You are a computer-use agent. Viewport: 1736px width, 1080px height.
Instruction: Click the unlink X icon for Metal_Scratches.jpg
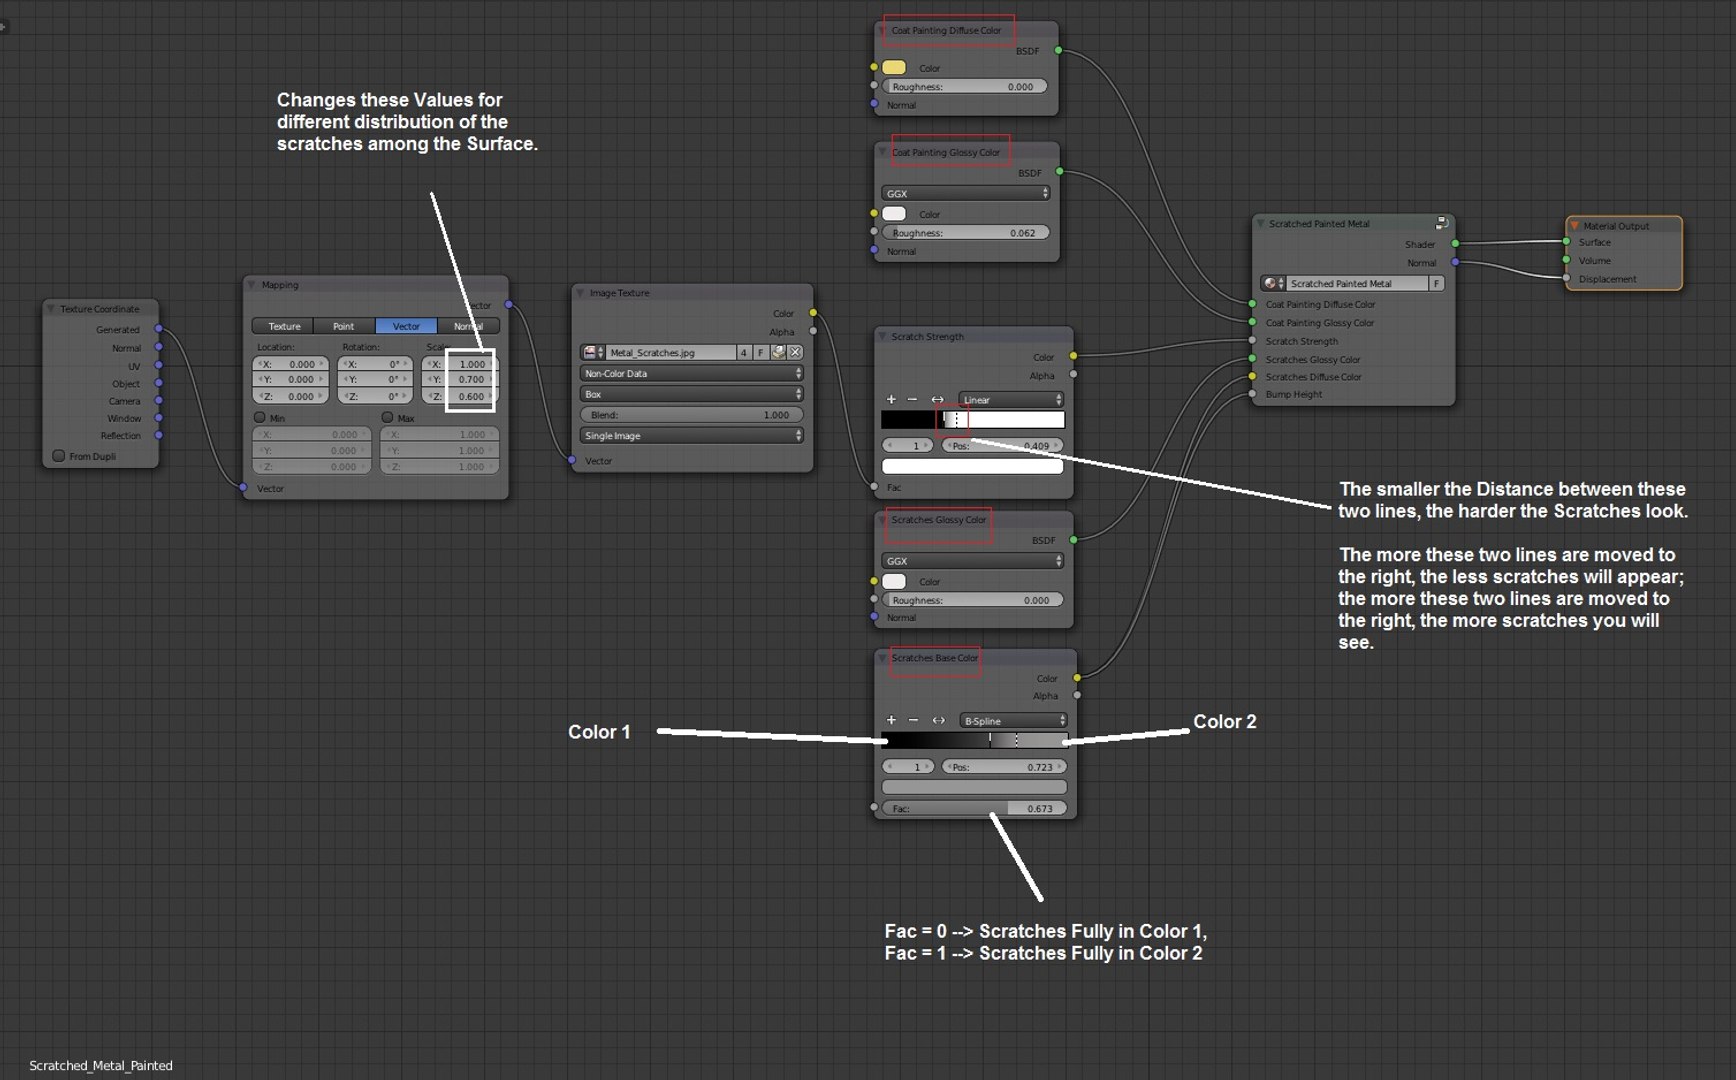coord(795,352)
